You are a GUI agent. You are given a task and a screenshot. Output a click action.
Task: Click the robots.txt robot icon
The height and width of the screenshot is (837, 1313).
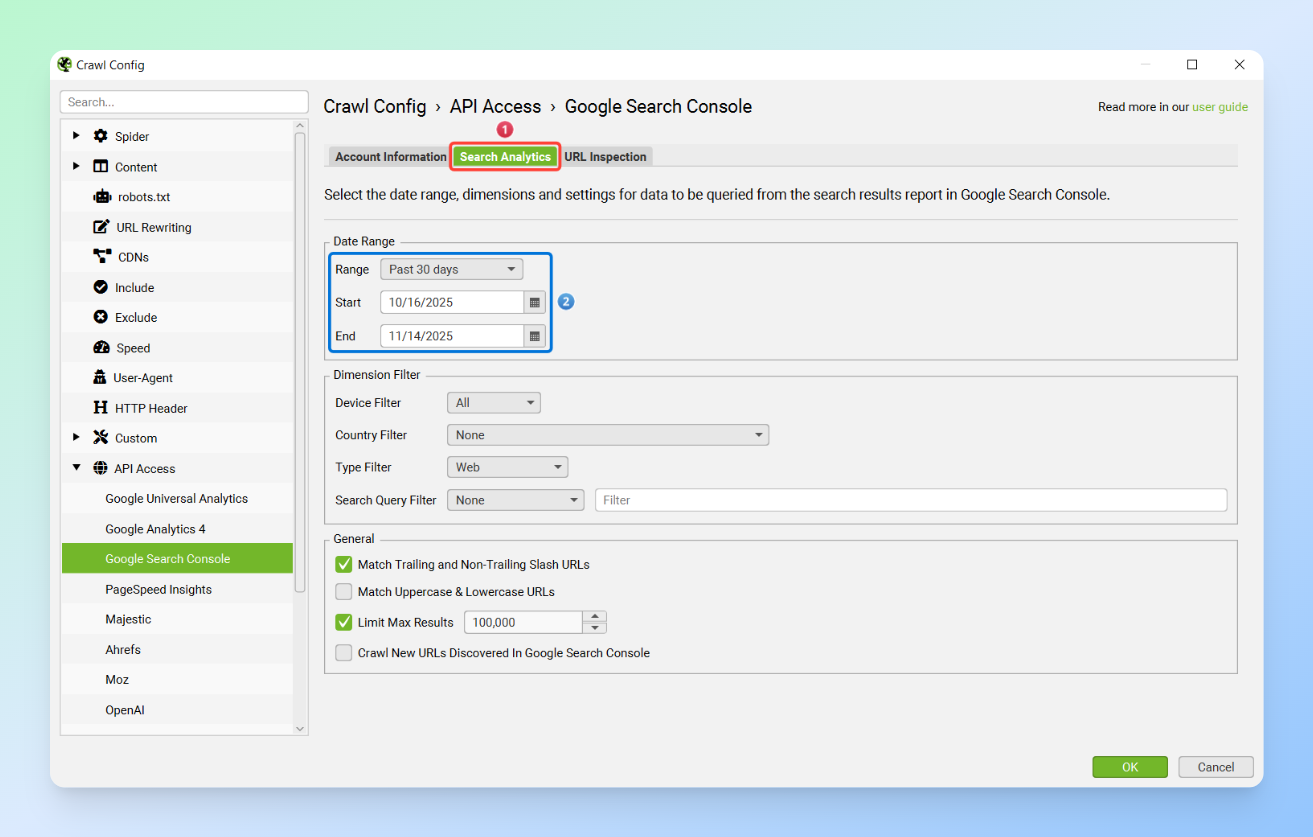(101, 197)
